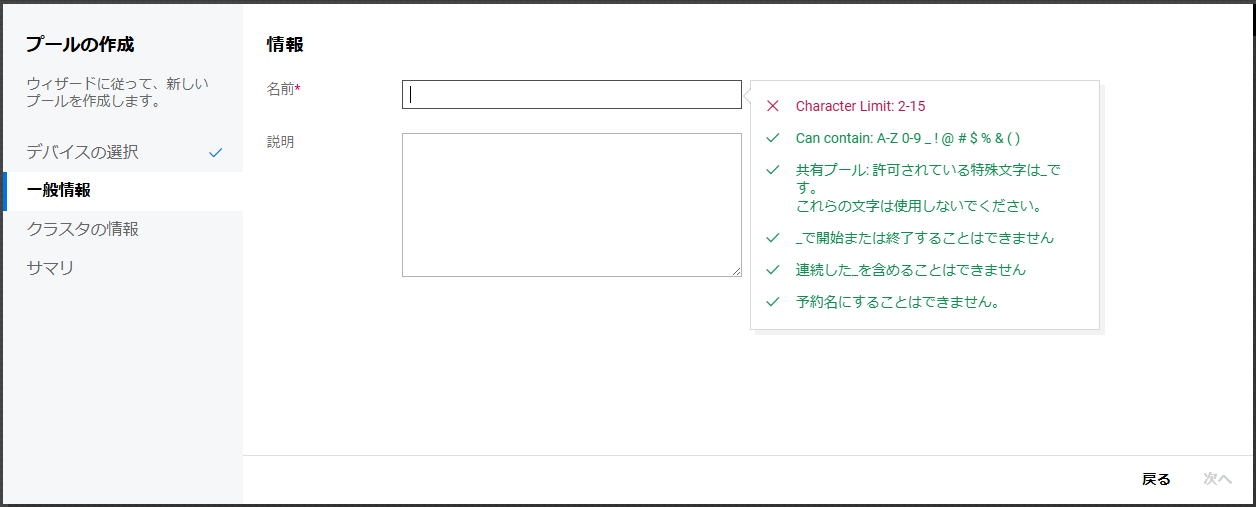Click inside the 説明 text area

571,204
